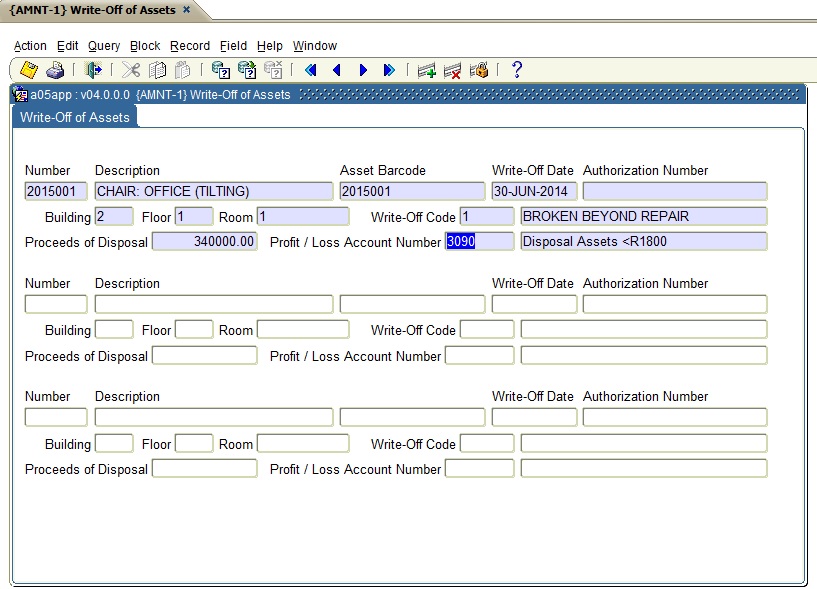The image size is (817, 589).
Task: Open the Query menu
Action: pyautogui.click(x=104, y=46)
